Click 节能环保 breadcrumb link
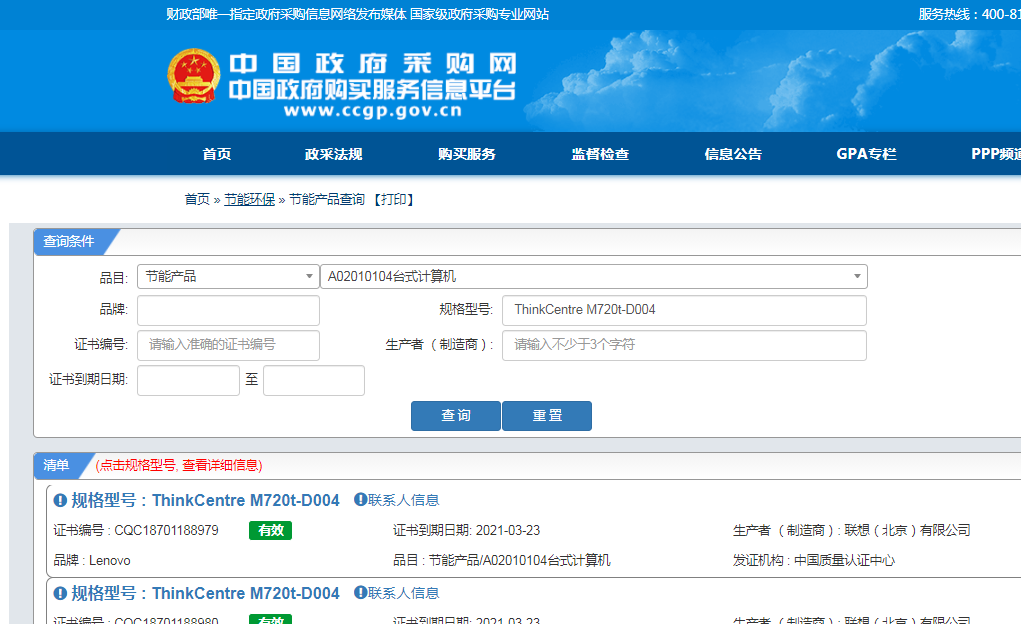Viewport: 1021px width, 624px height. pyautogui.click(x=249, y=199)
